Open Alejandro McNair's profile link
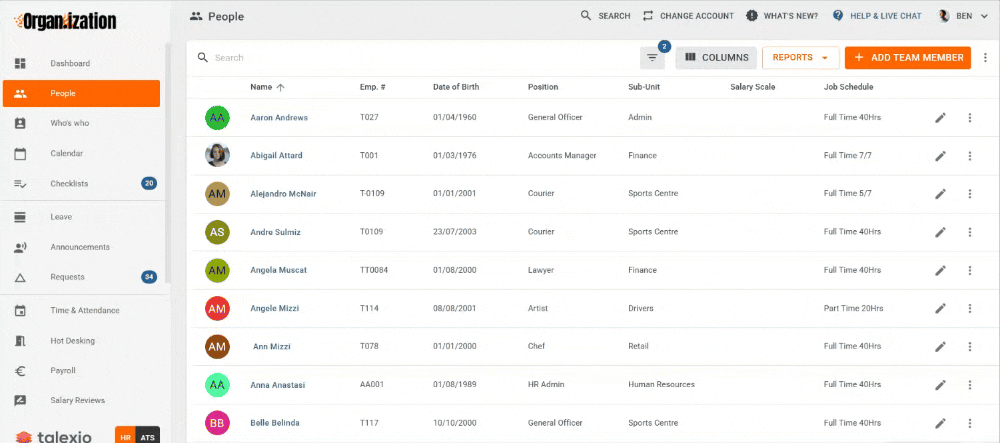Viewport: 1000px width, 443px height. 283,194
